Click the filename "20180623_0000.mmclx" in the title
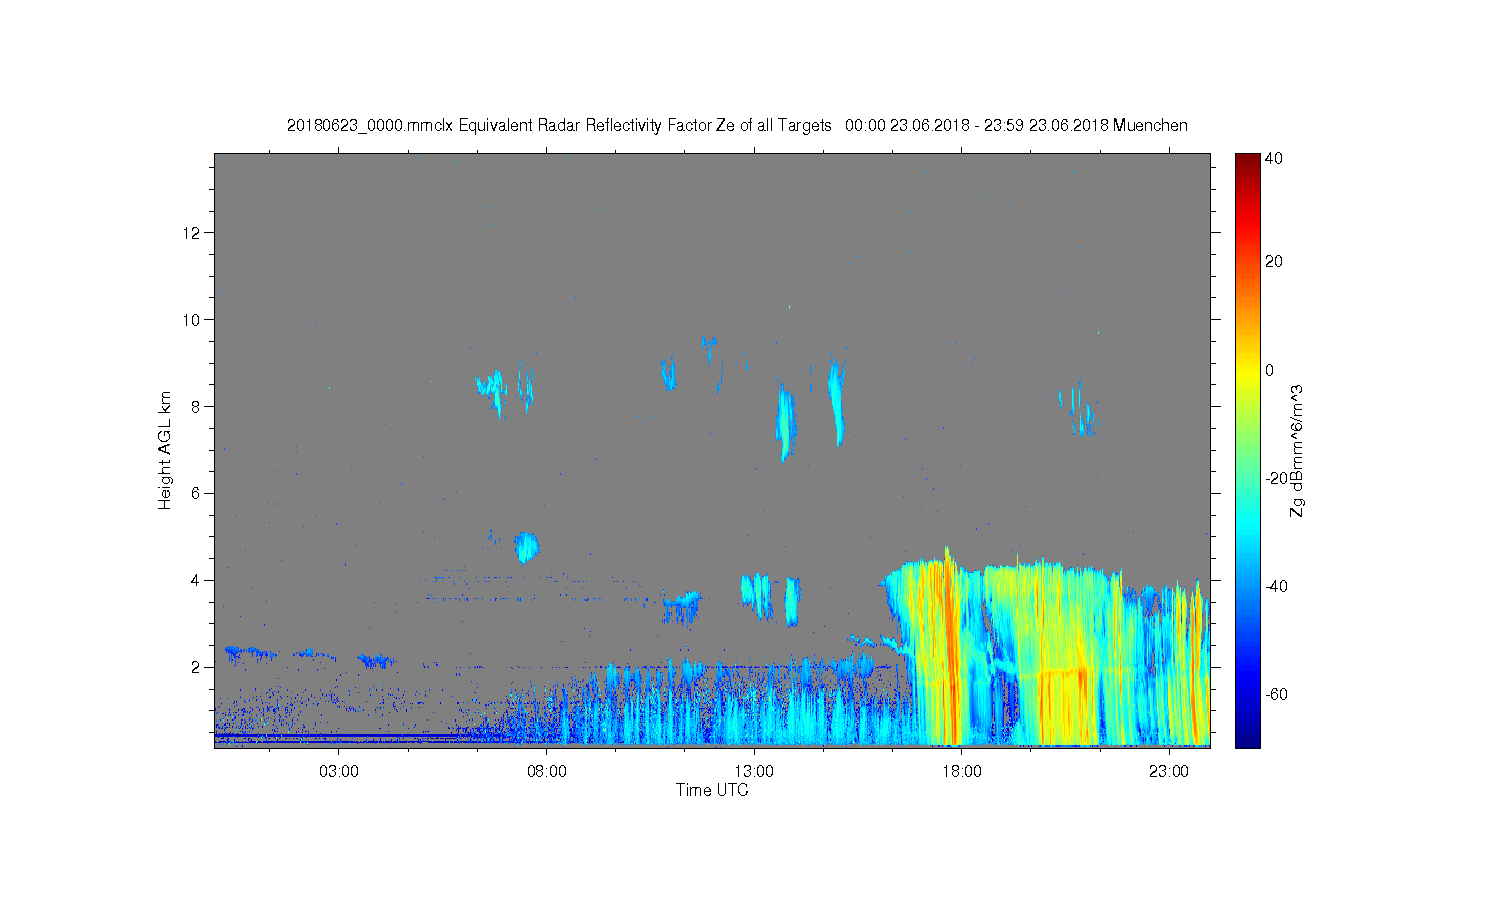 coord(370,125)
